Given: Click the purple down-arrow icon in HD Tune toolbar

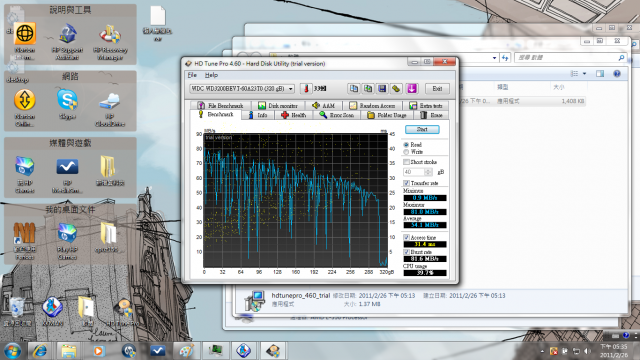Looking at the screenshot, I should pos(412,89).
